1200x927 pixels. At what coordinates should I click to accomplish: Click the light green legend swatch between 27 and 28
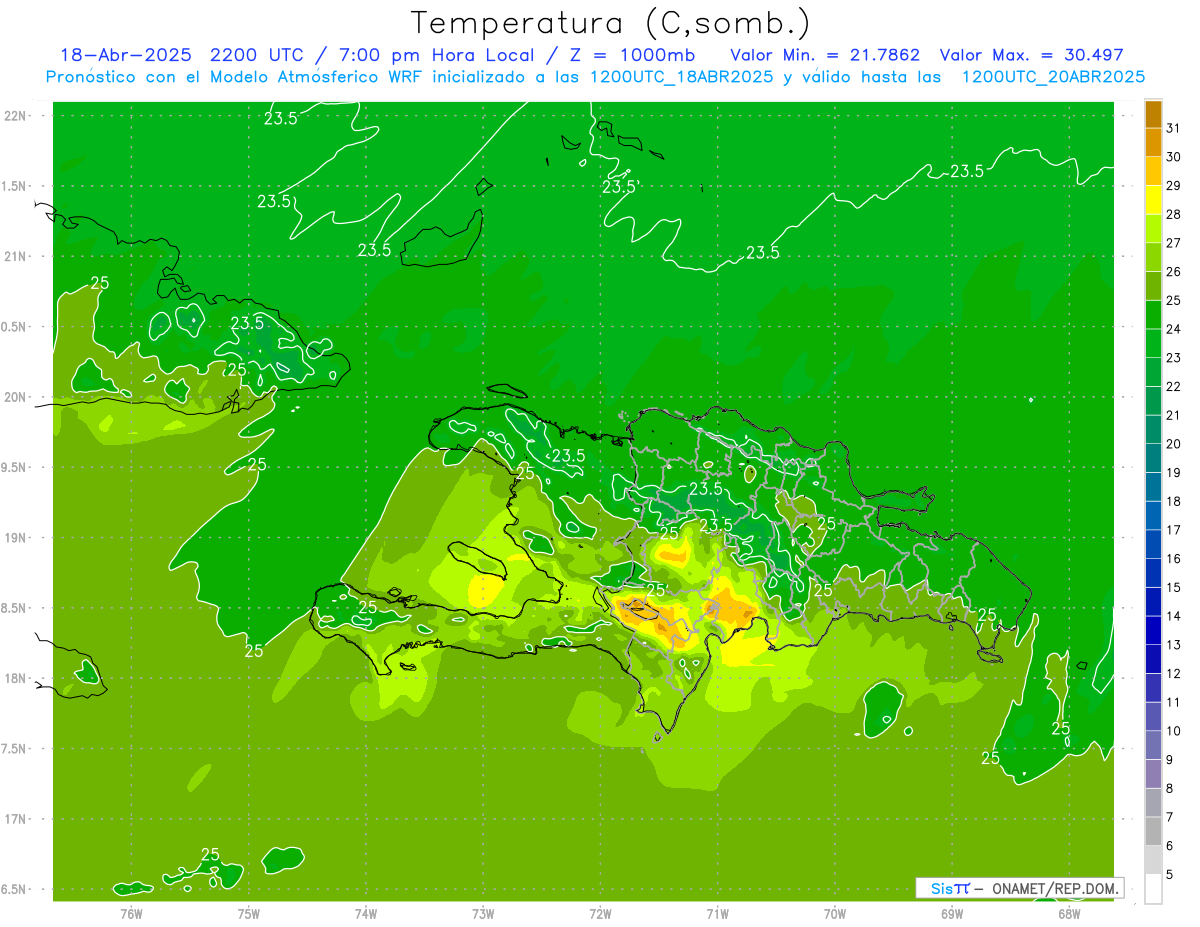(1153, 228)
